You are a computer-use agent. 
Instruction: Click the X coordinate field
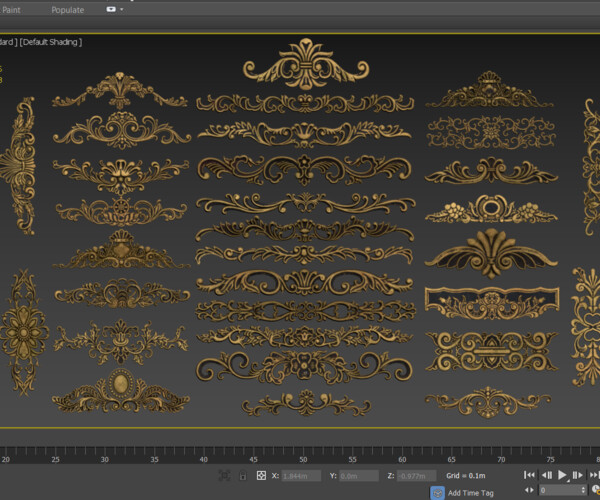click(301, 476)
